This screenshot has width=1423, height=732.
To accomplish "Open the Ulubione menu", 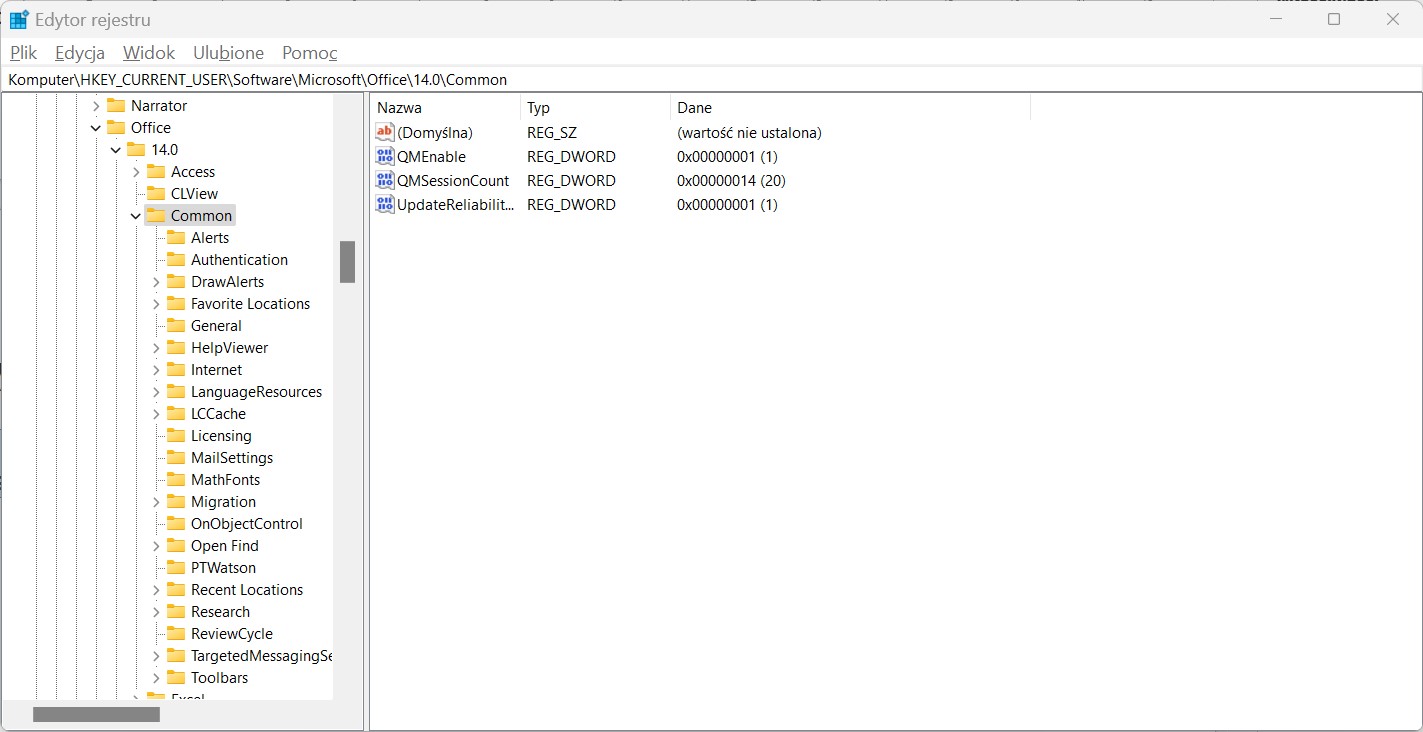I will click(229, 53).
